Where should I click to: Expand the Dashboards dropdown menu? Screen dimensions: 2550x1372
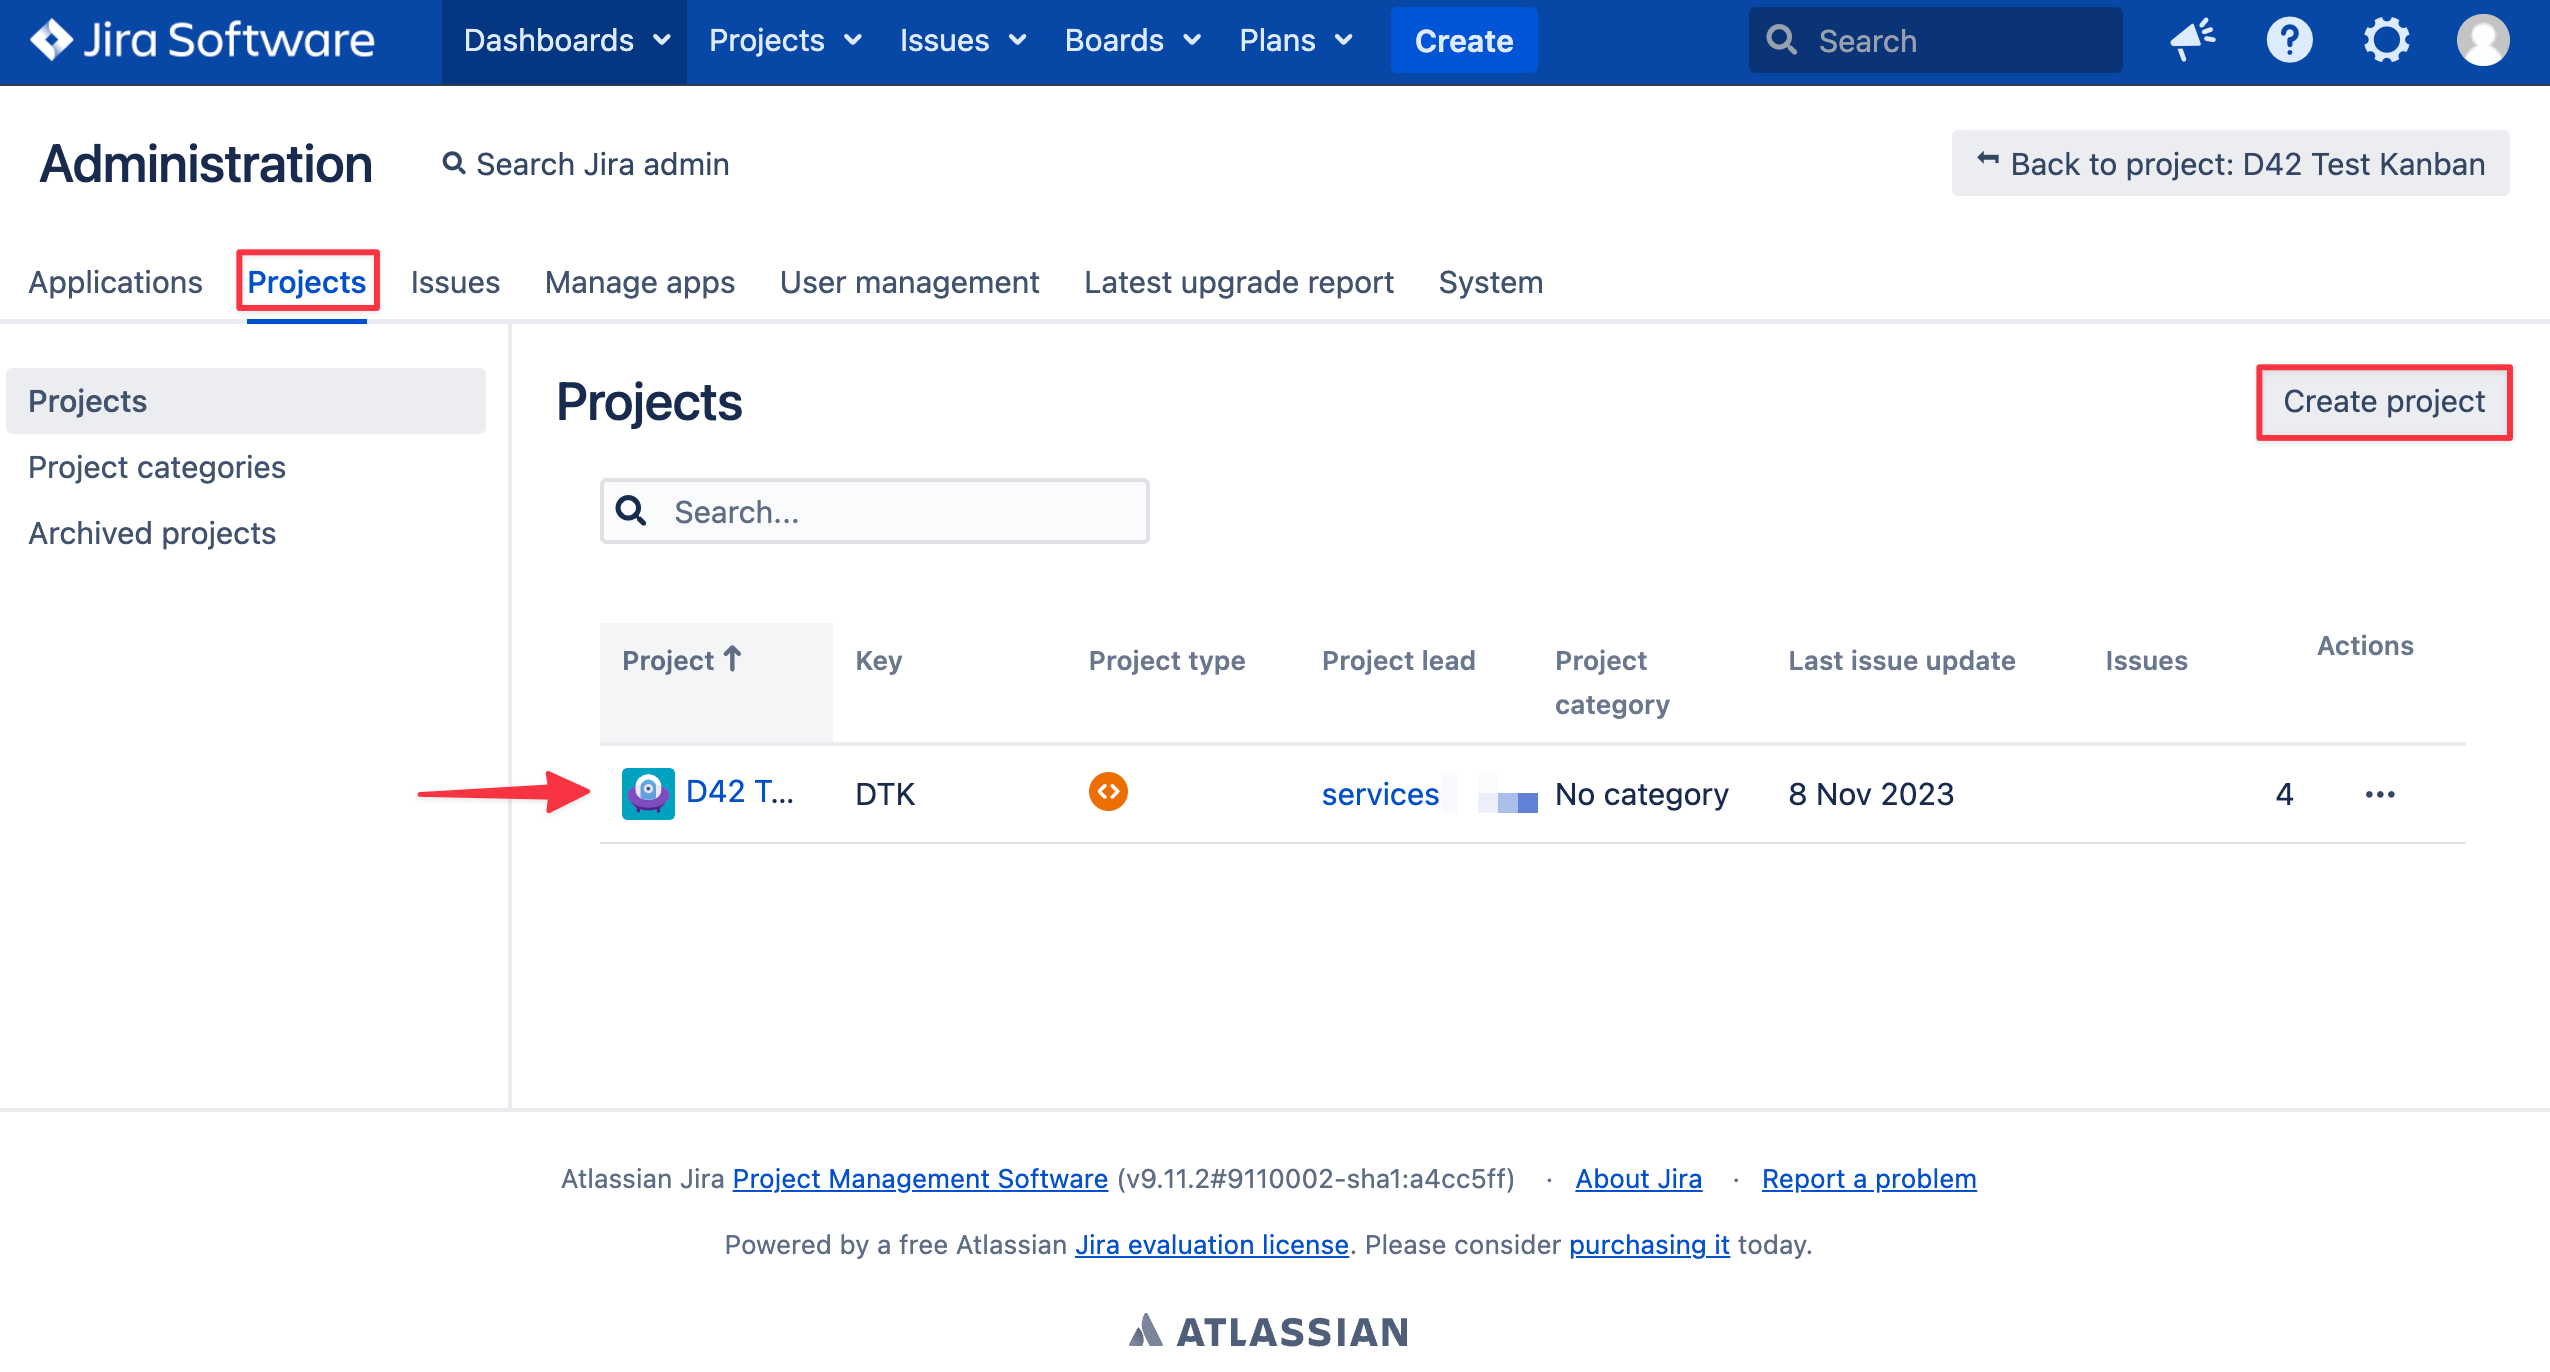(x=566, y=41)
